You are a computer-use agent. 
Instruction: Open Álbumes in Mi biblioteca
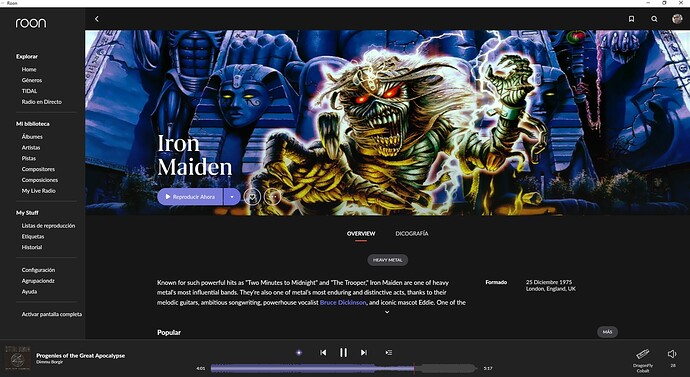click(x=32, y=137)
